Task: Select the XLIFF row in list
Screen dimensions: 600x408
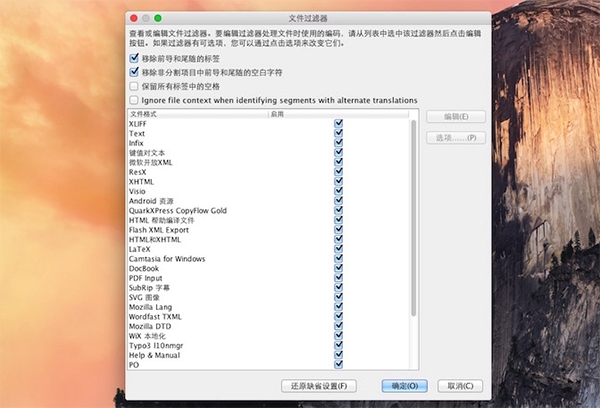Action: coord(269,123)
